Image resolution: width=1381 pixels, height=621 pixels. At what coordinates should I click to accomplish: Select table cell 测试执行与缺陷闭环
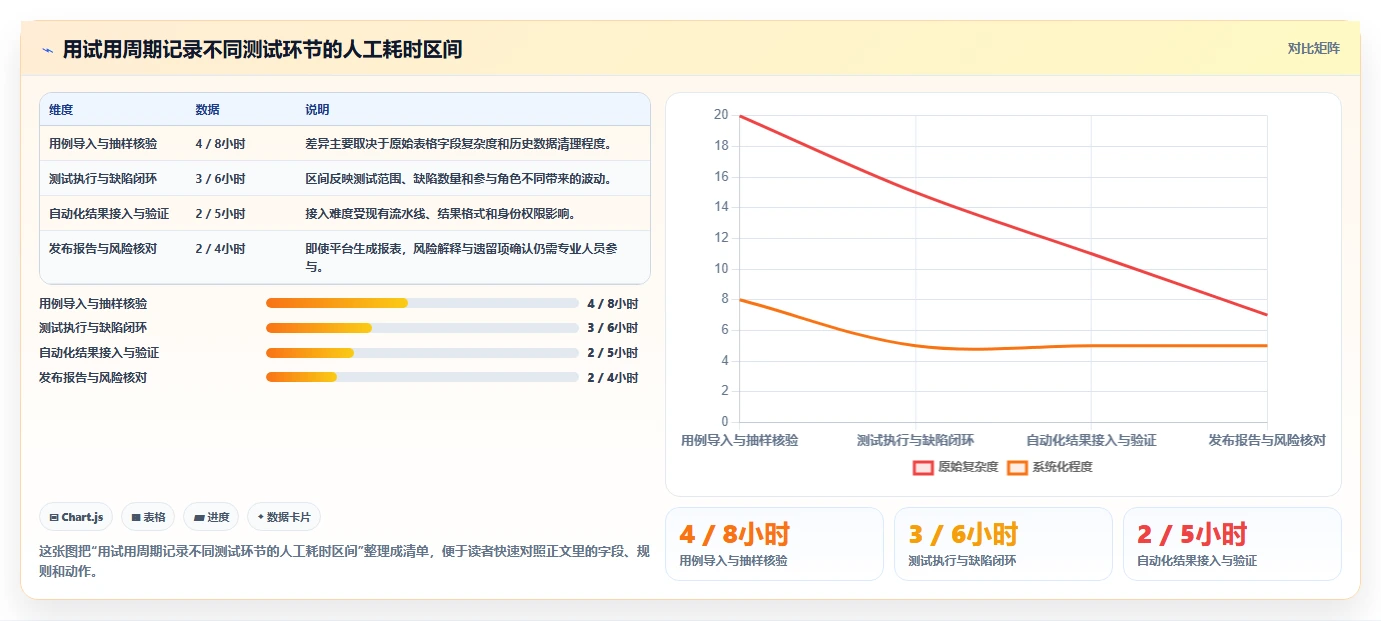[103, 179]
